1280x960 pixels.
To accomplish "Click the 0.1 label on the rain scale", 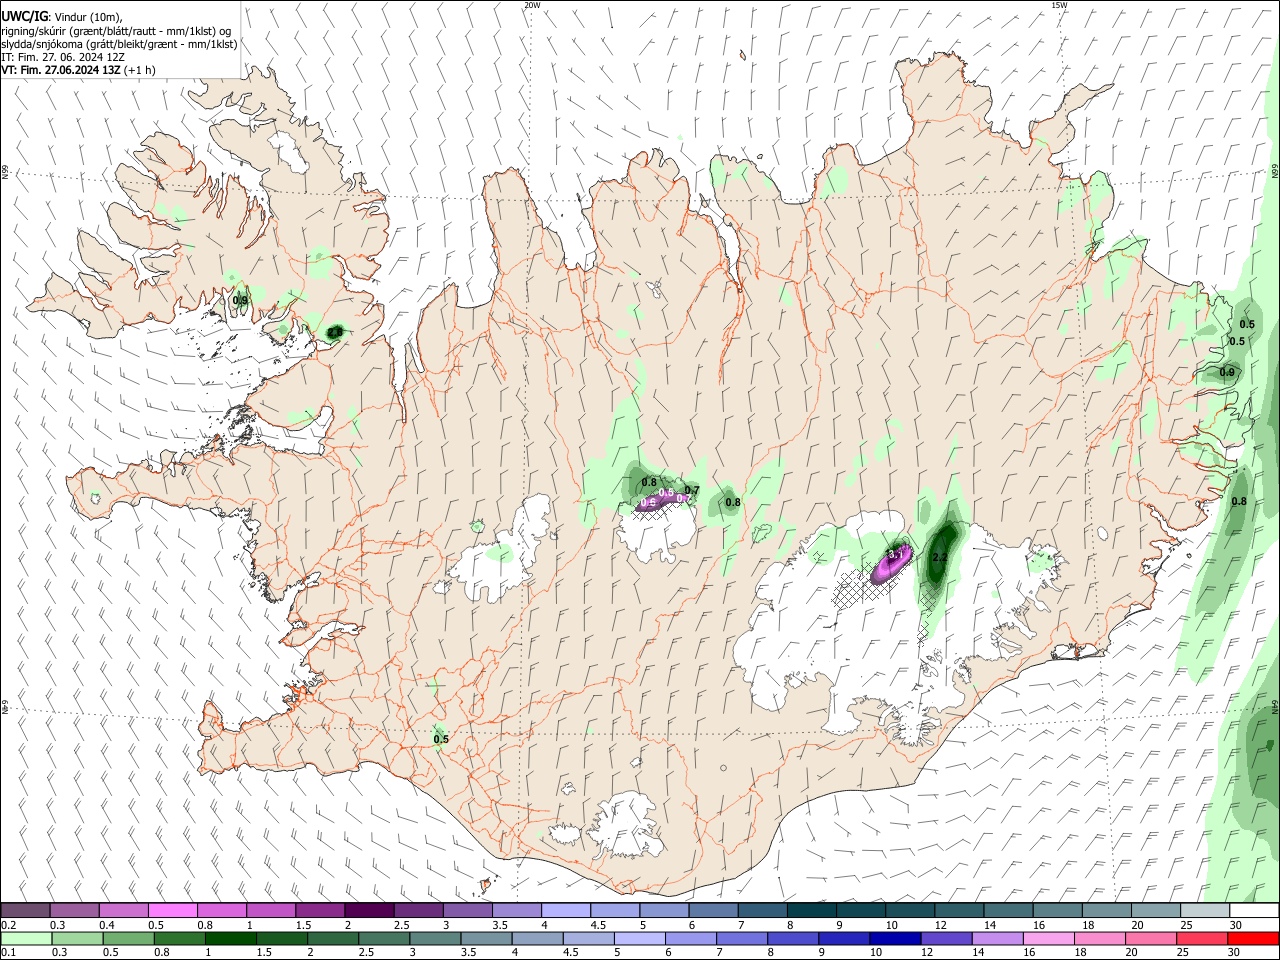I will (9, 953).
